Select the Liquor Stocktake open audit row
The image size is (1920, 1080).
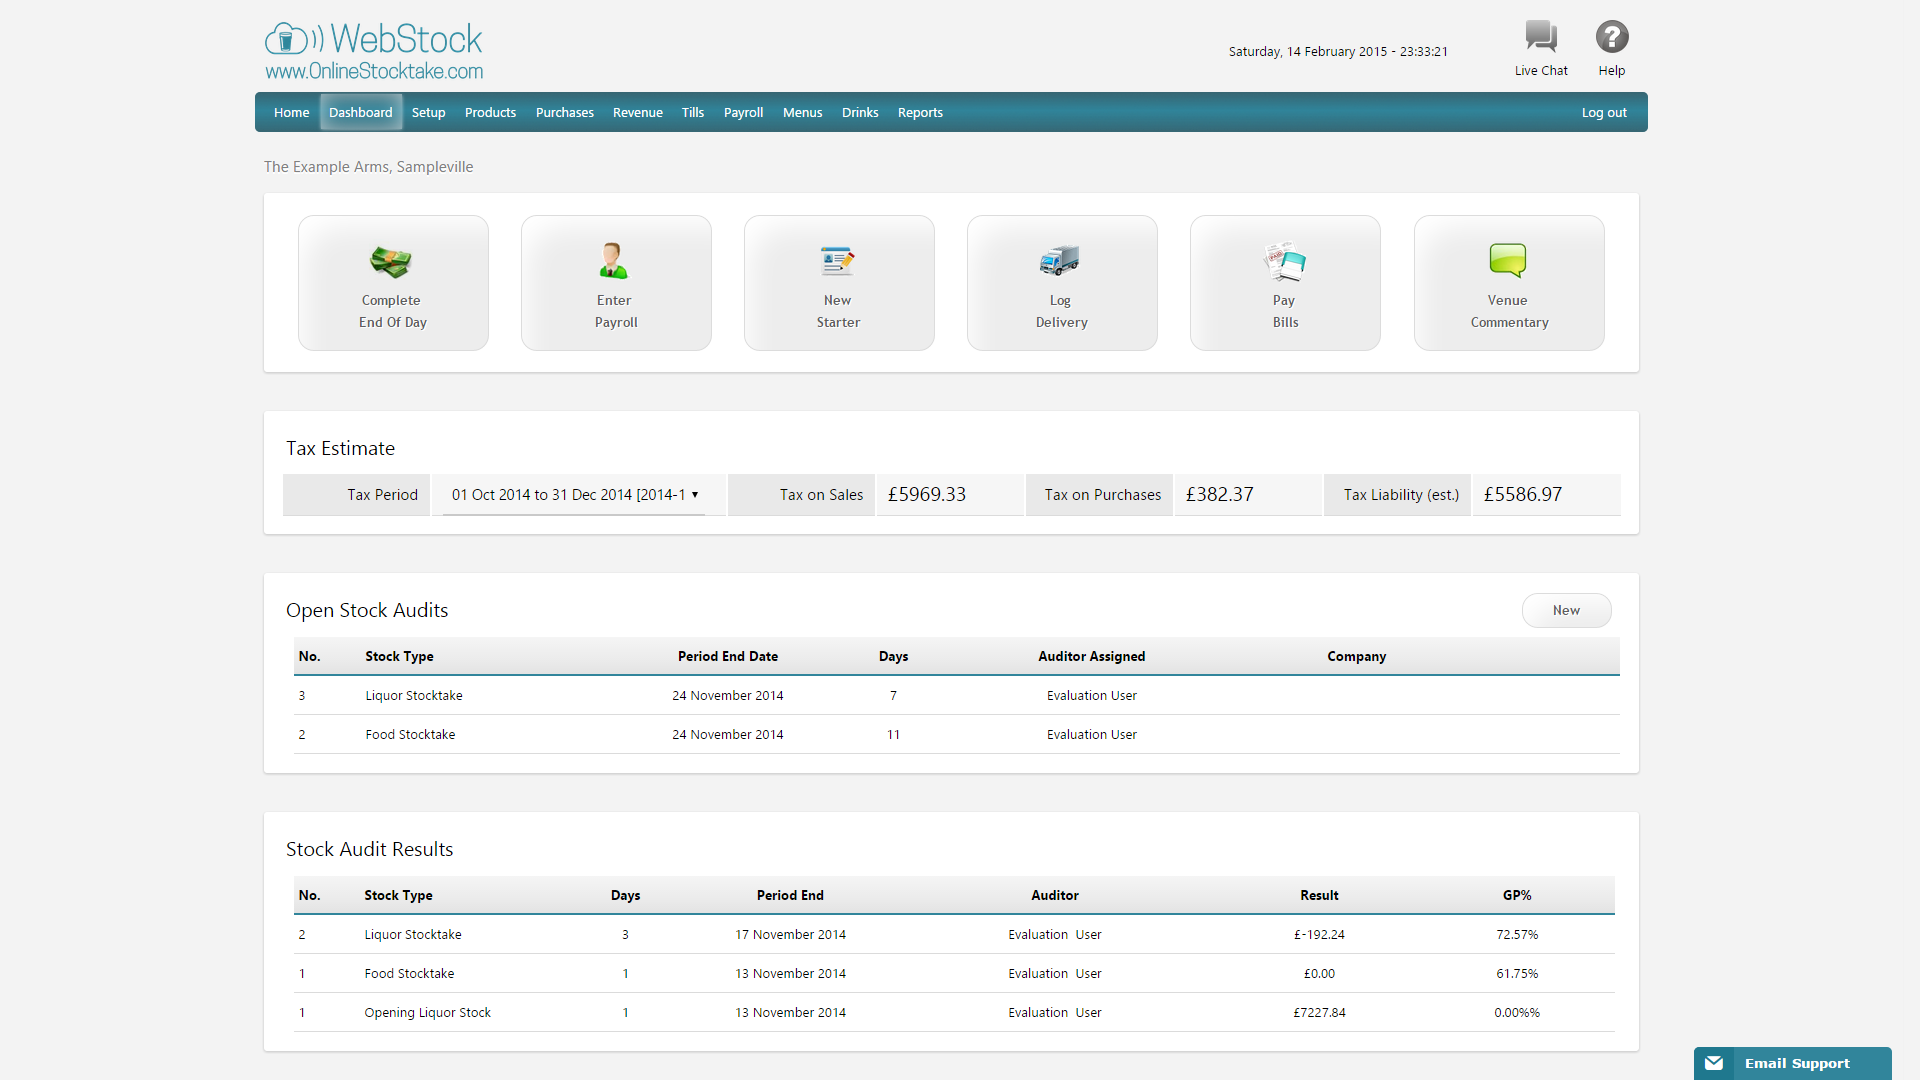(414, 695)
